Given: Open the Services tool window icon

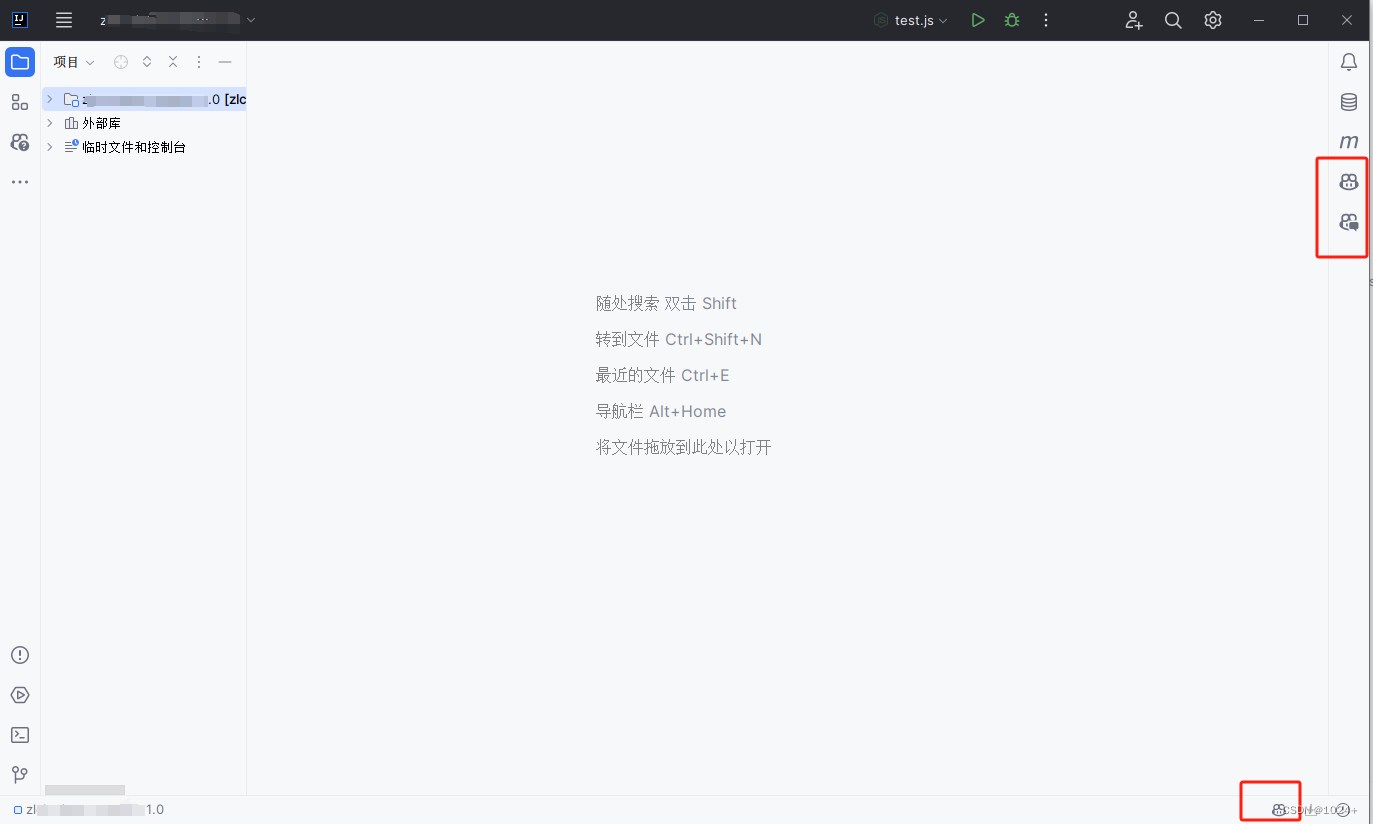Looking at the screenshot, I should click(20, 695).
